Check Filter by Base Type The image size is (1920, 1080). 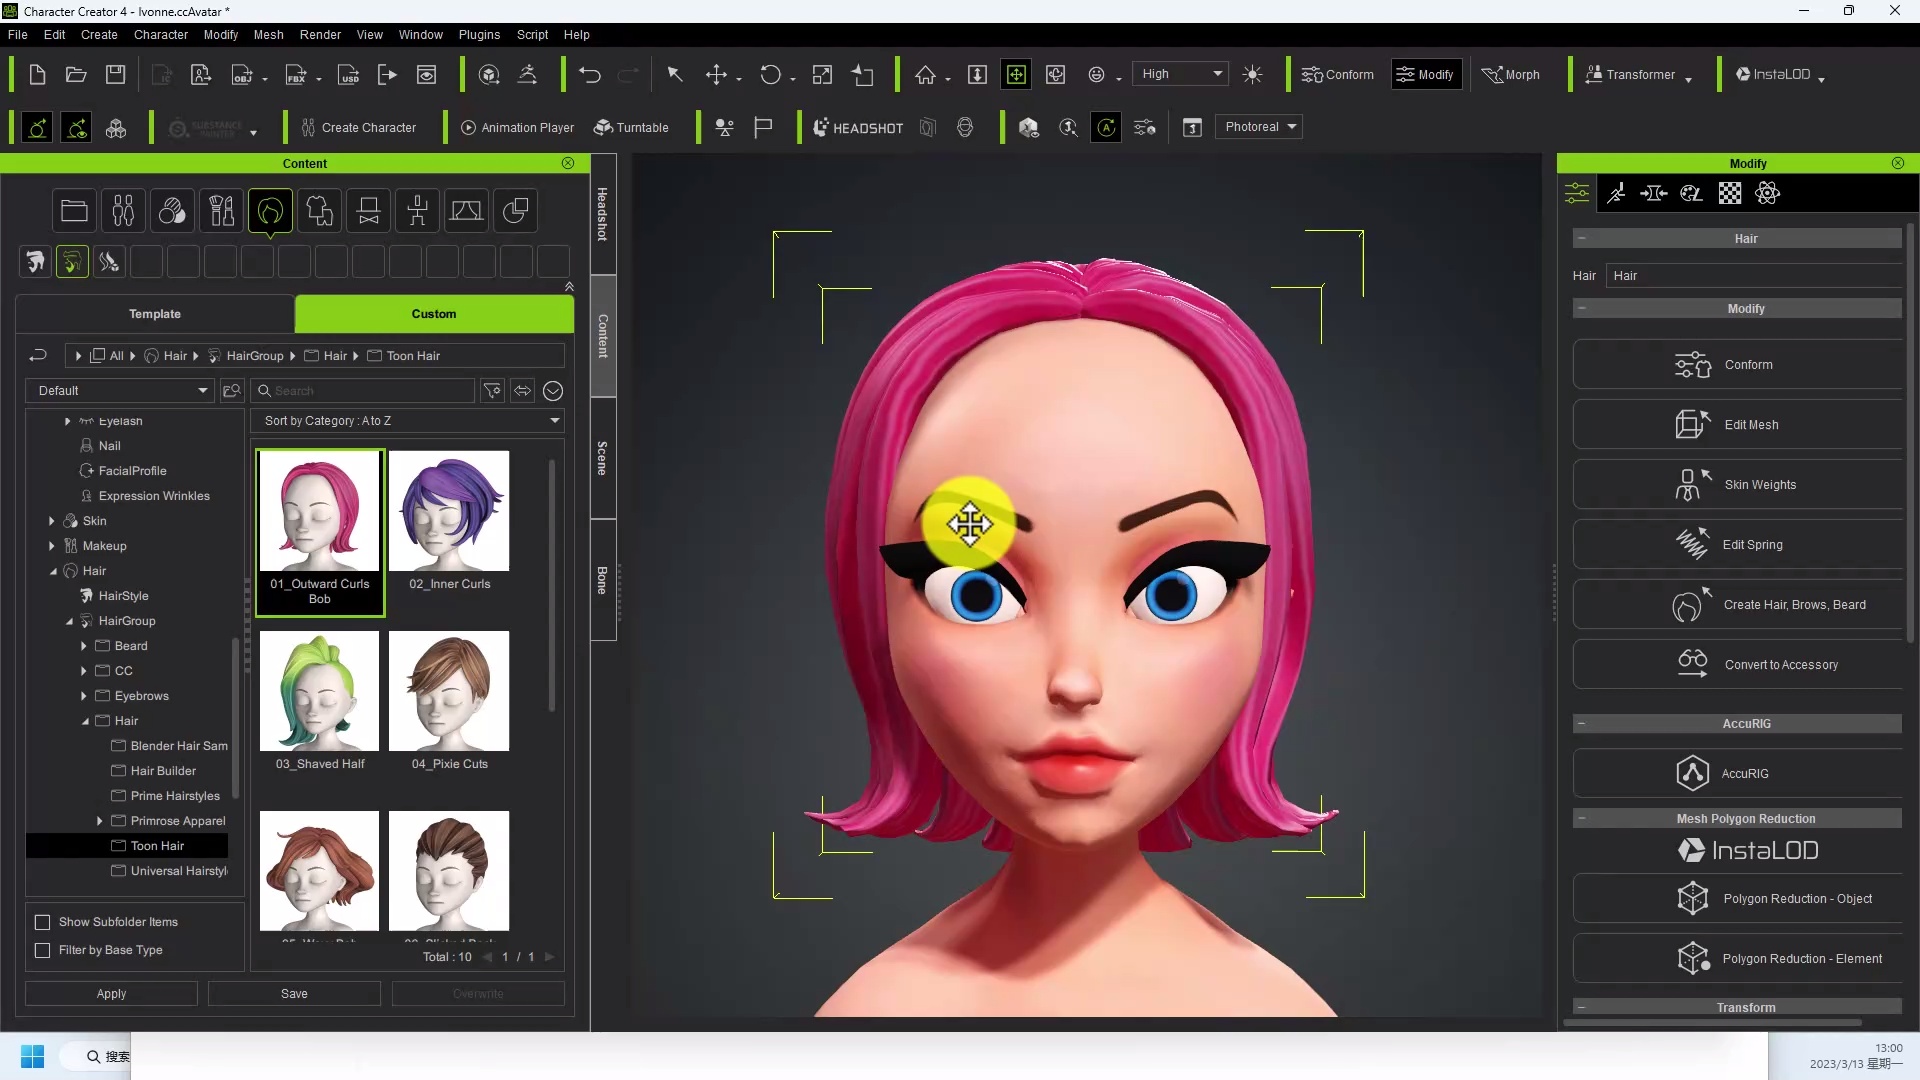click(43, 950)
